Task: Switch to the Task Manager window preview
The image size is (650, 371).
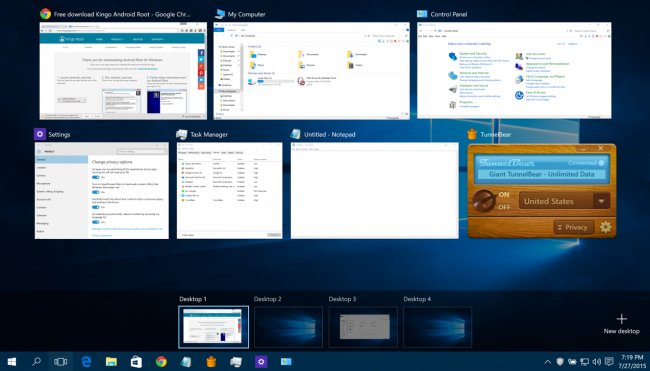Action: [230, 191]
